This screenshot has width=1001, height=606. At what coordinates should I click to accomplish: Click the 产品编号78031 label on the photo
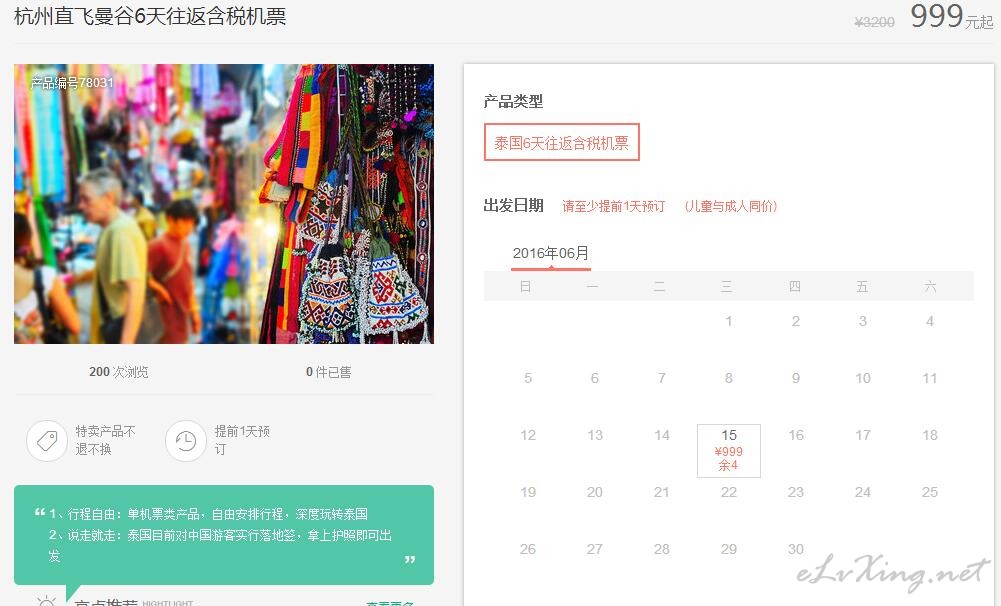coord(72,82)
